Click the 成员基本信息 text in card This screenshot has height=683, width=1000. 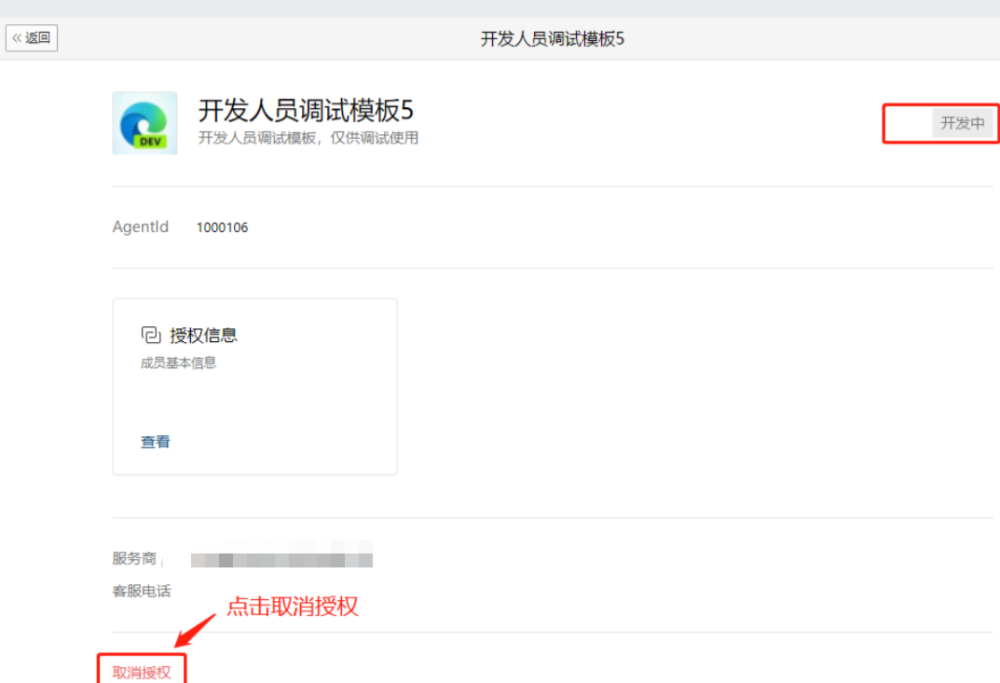(178, 363)
